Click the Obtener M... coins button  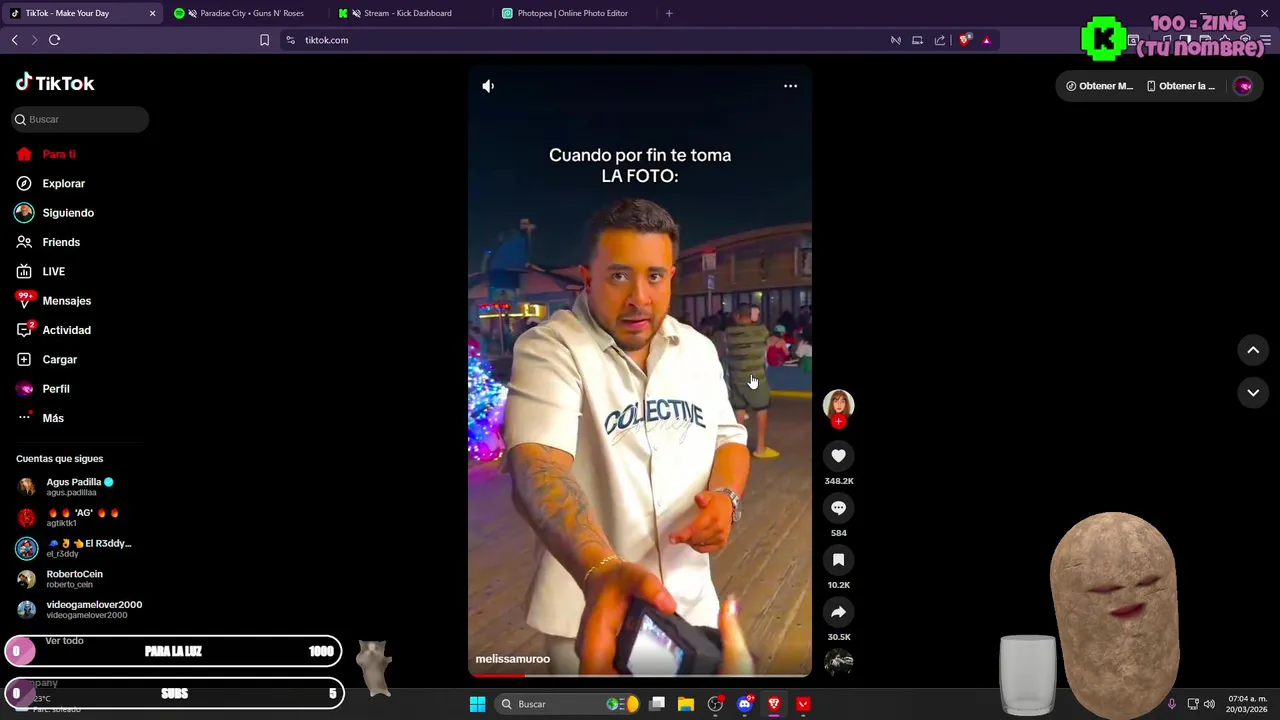point(1099,86)
